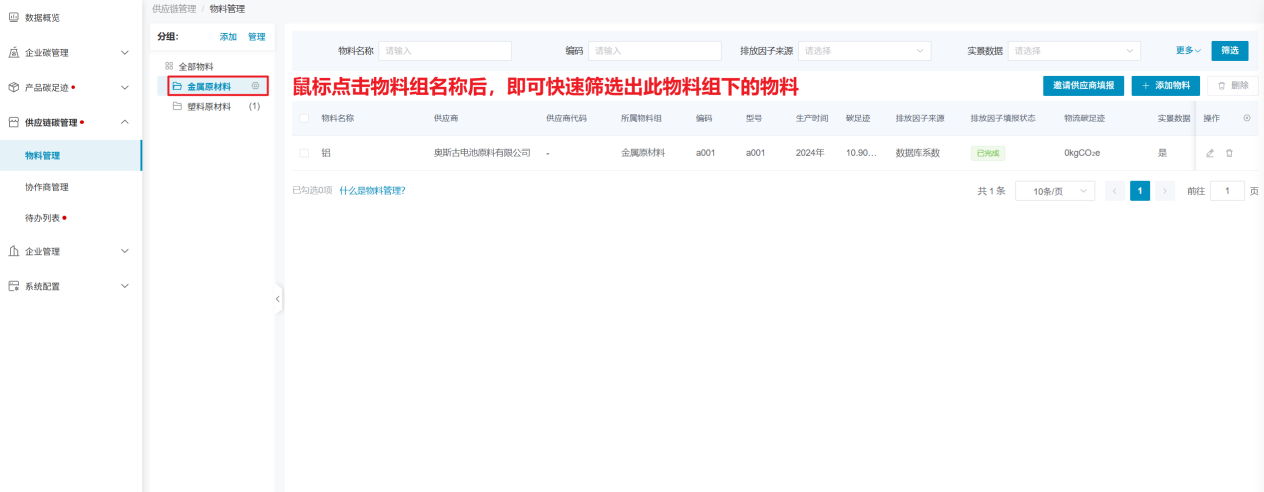Click the 邀请供应商填报 button
Screen dimensions: 1264x492
[1083, 86]
